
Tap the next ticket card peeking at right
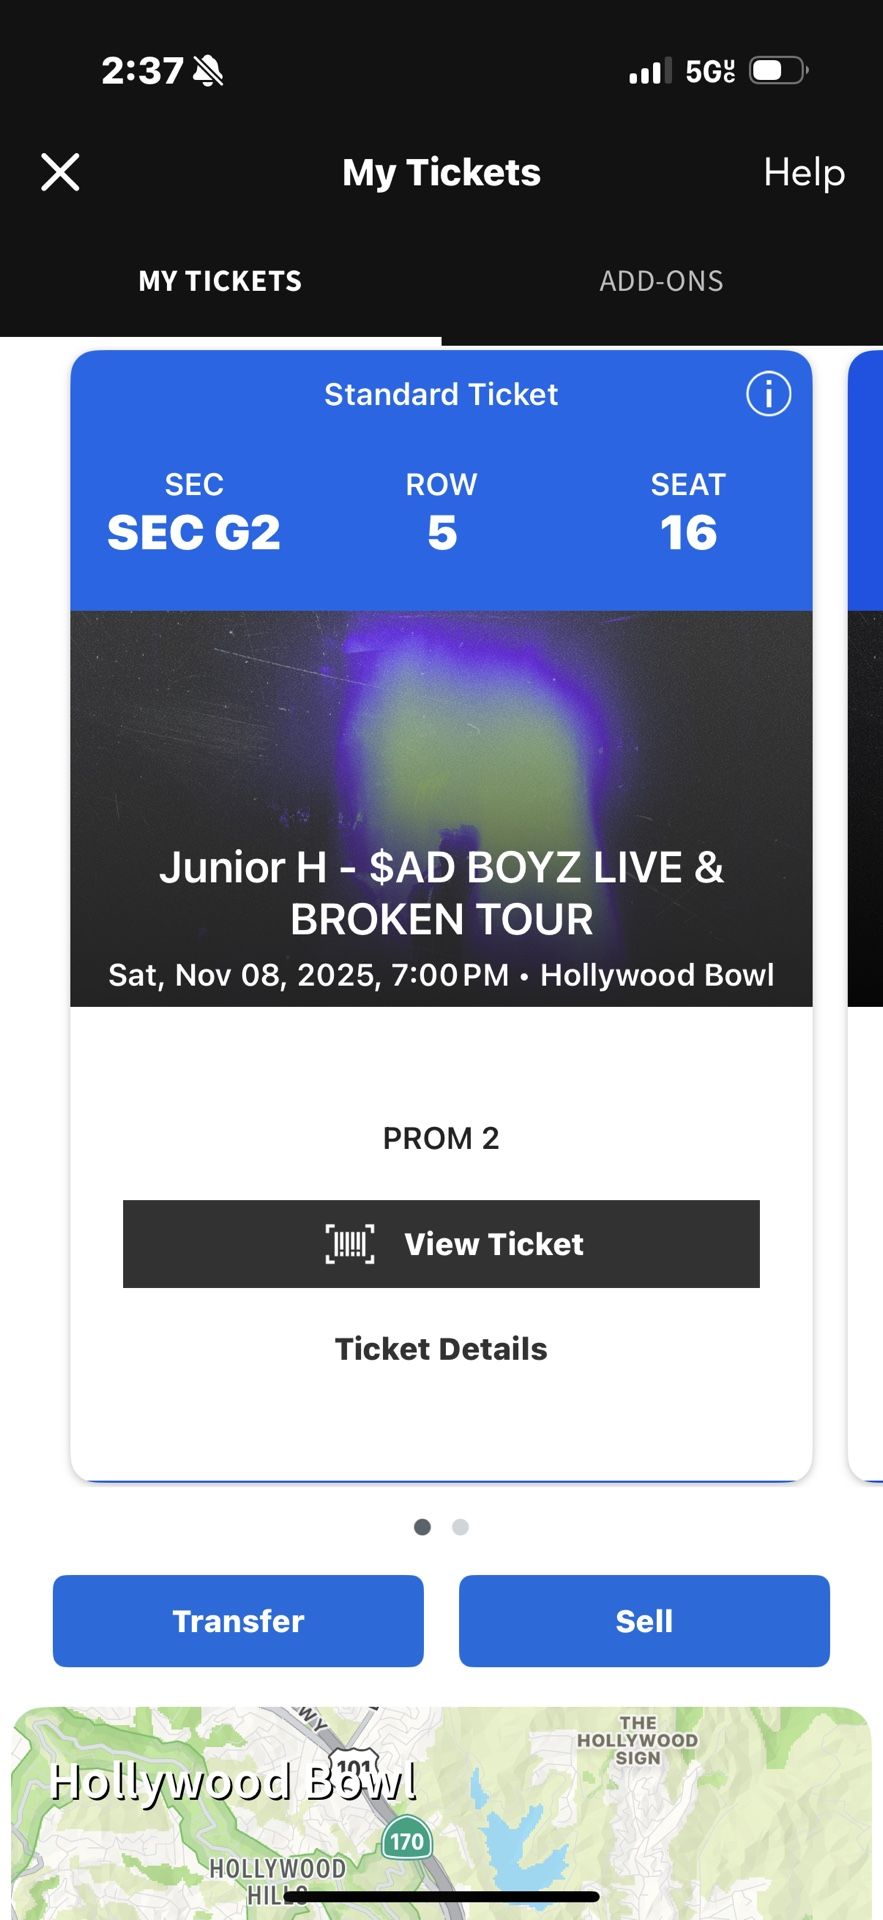[x=866, y=900]
